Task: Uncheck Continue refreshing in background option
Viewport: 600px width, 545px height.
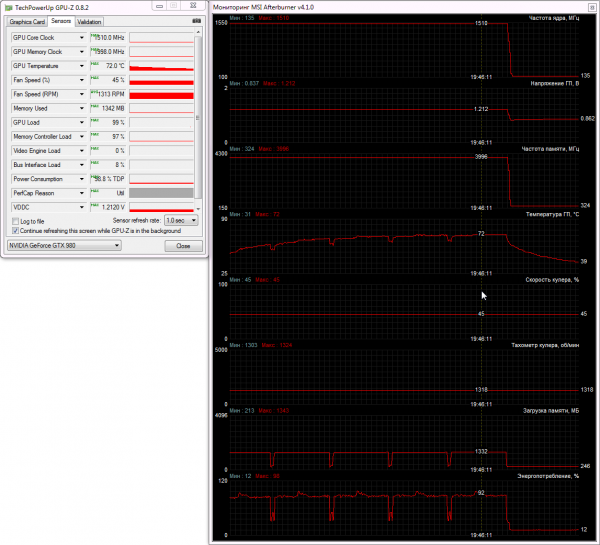Action: tap(15, 231)
